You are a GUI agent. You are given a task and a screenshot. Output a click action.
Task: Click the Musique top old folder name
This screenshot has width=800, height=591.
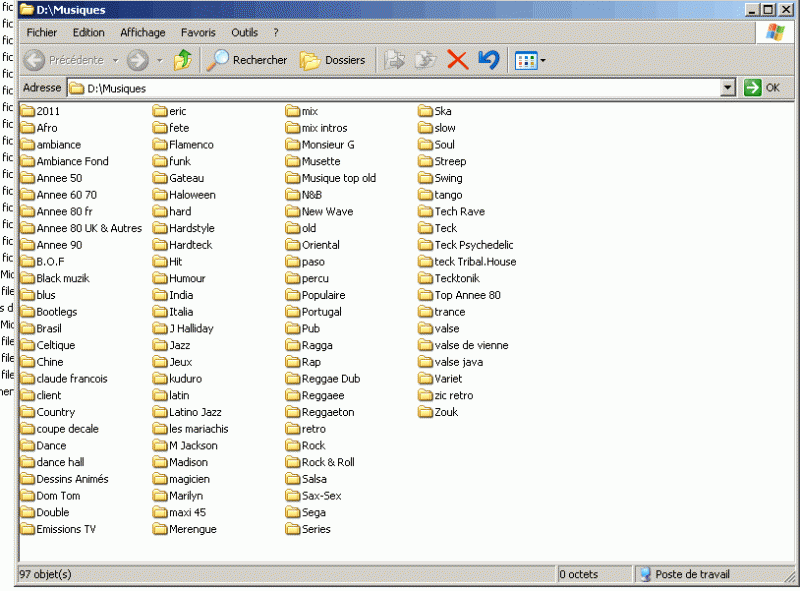pyautogui.click(x=339, y=178)
